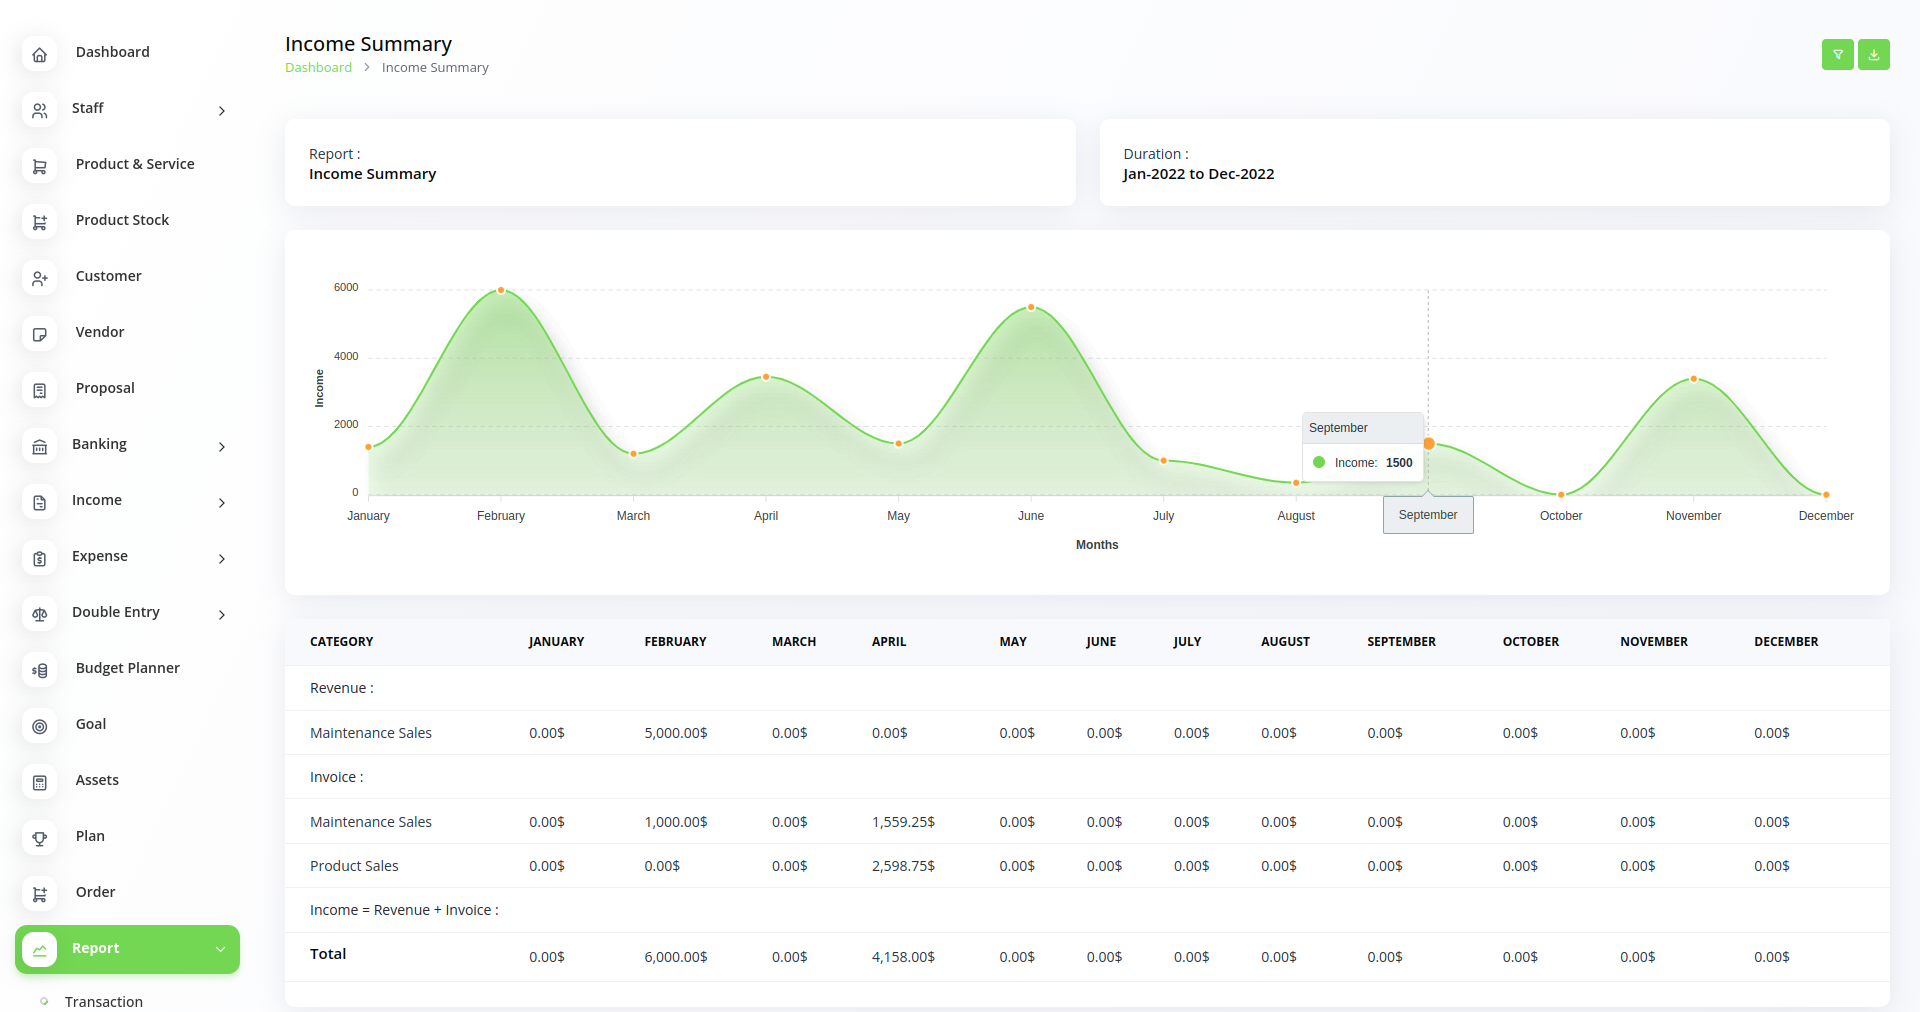Click the Plan trophy icon
Screen dimensions: 1920x1012
40,839
